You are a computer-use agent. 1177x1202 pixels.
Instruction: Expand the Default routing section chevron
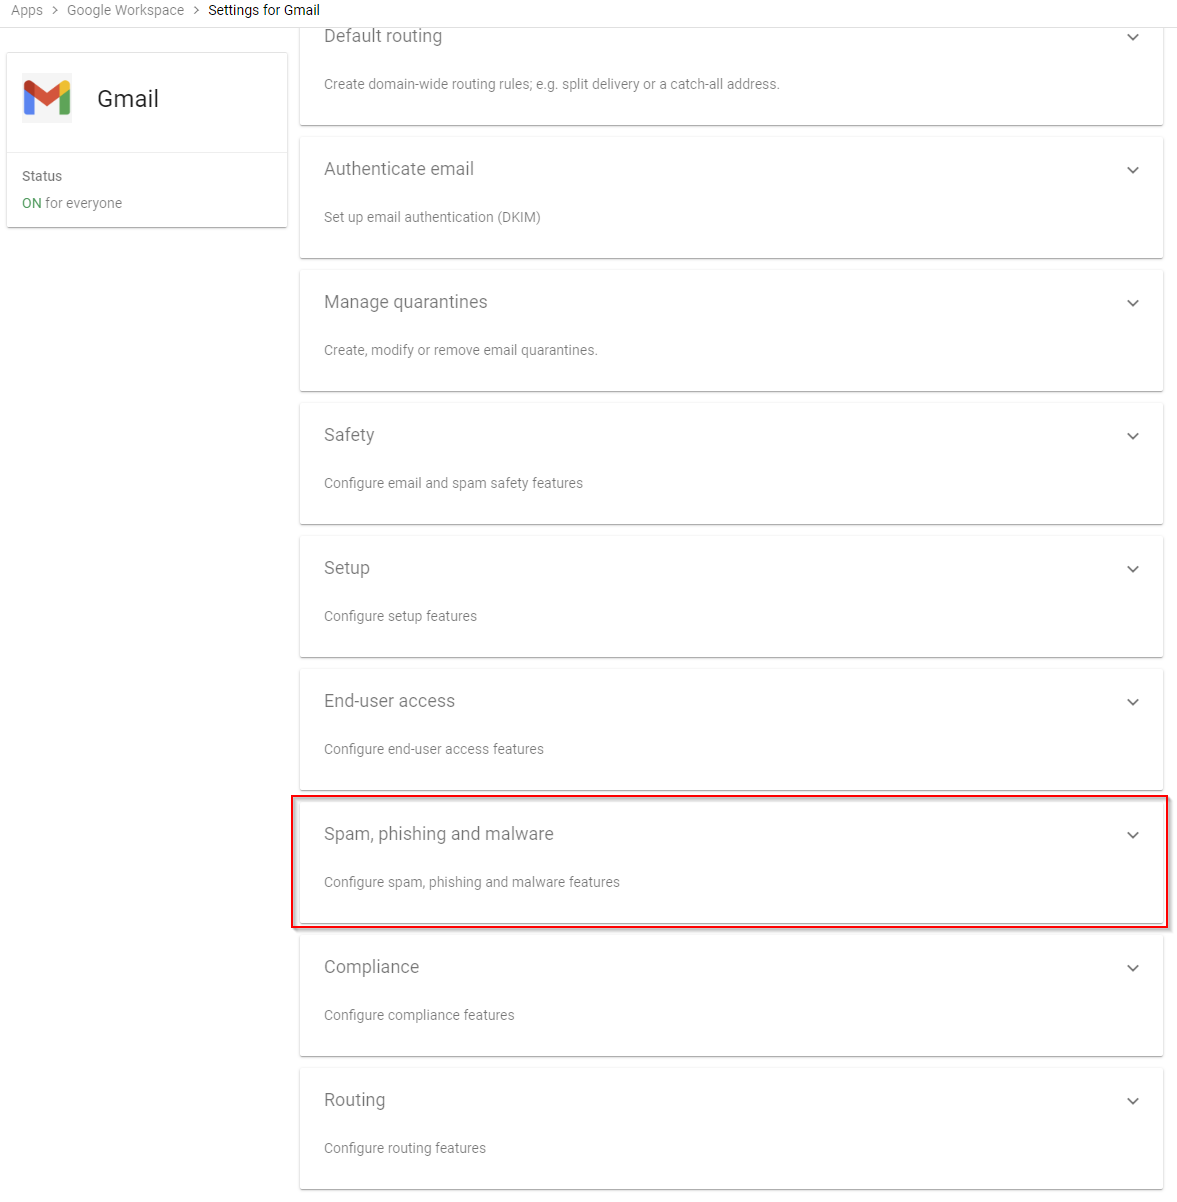click(x=1133, y=37)
